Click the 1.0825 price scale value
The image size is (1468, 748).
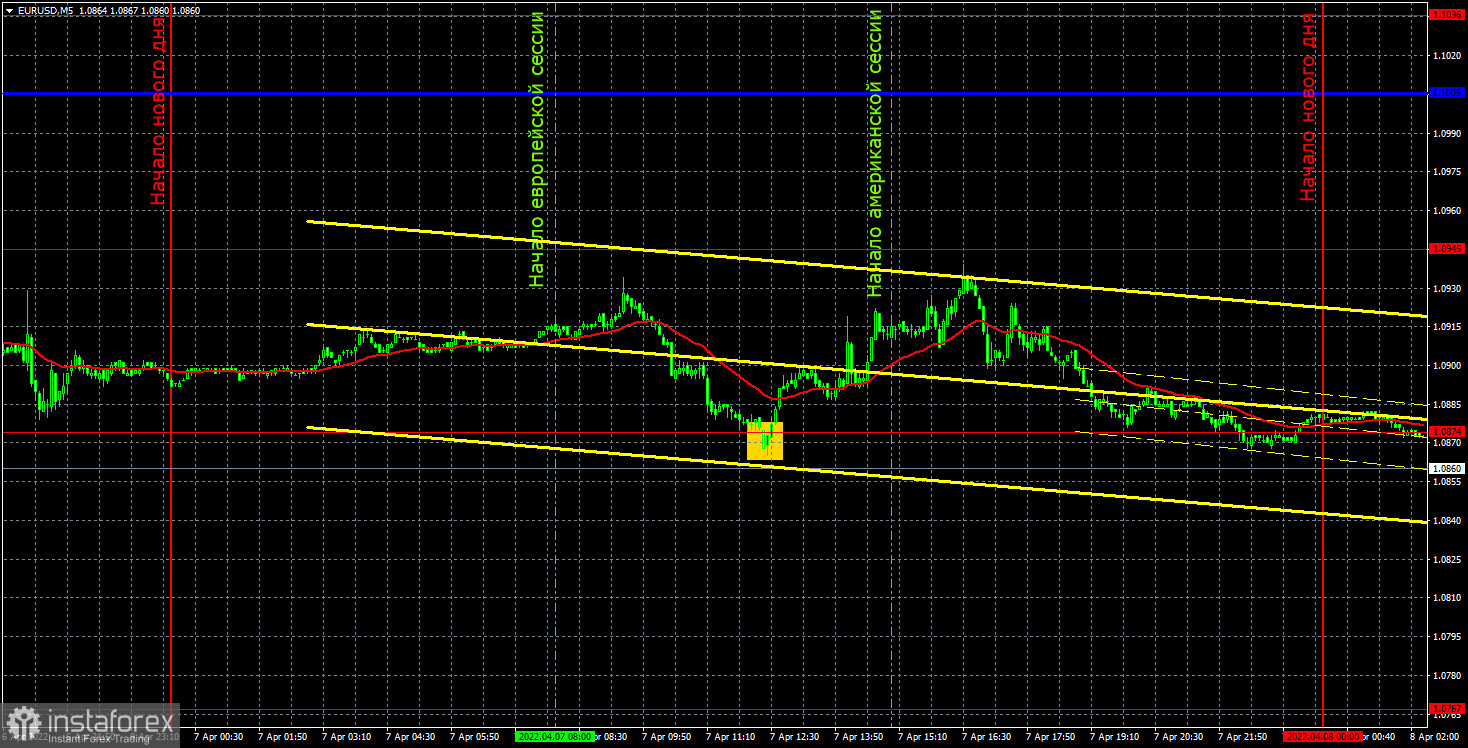[x=1446, y=560]
